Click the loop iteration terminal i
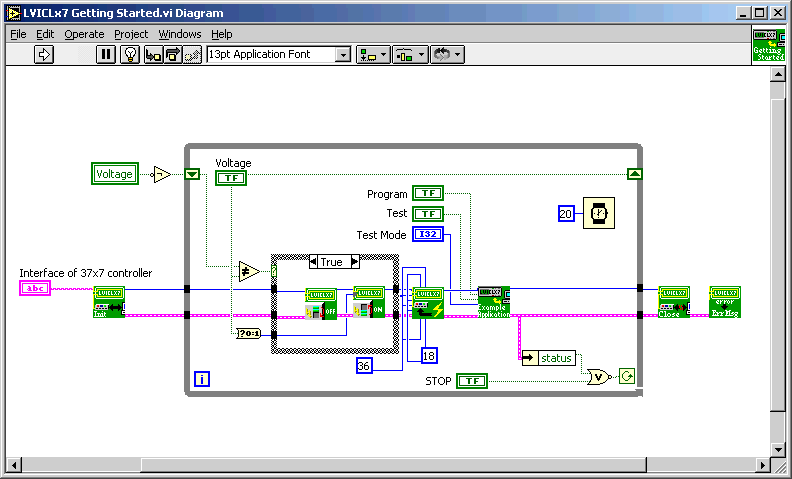Screen dimensions: 792x479 pyautogui.click(x=202, y=379)
